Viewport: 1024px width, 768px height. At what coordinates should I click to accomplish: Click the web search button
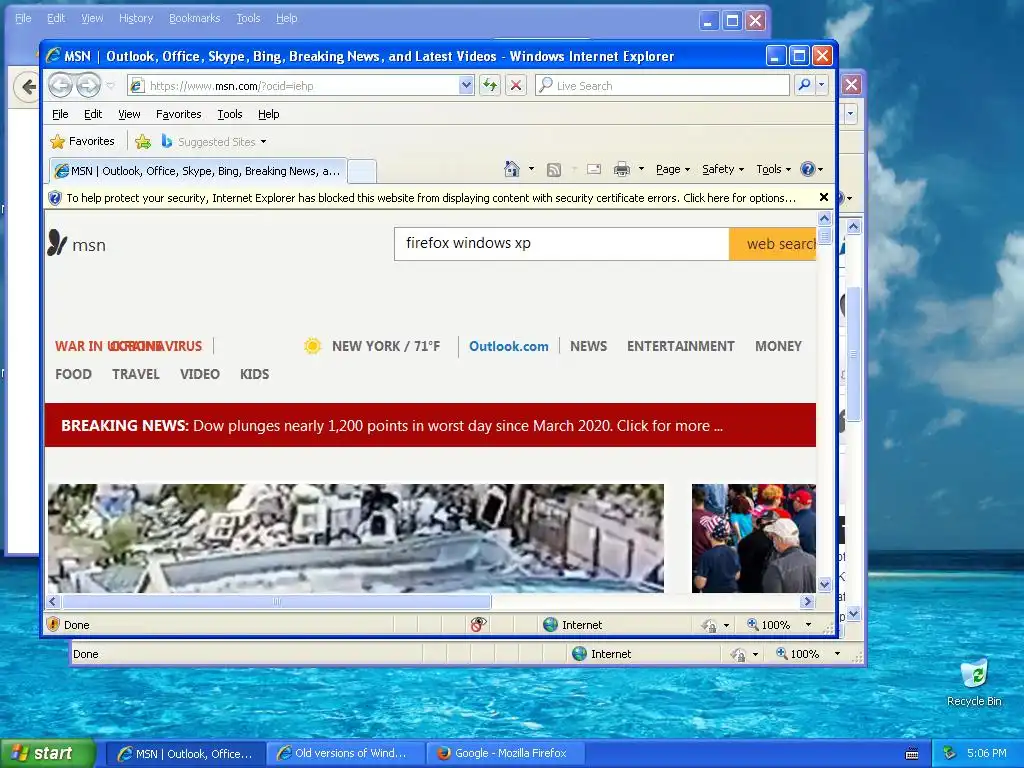pyautogui.click(x=773, y=244)
